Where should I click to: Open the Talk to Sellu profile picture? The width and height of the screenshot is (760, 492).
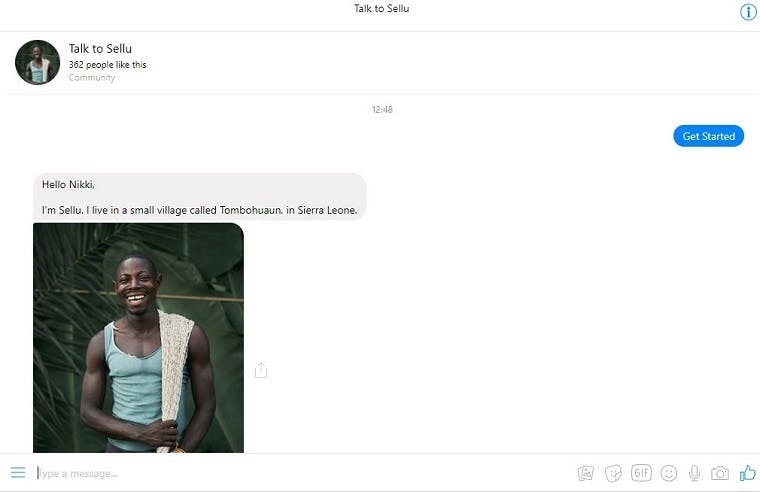[x=38, y=63]
